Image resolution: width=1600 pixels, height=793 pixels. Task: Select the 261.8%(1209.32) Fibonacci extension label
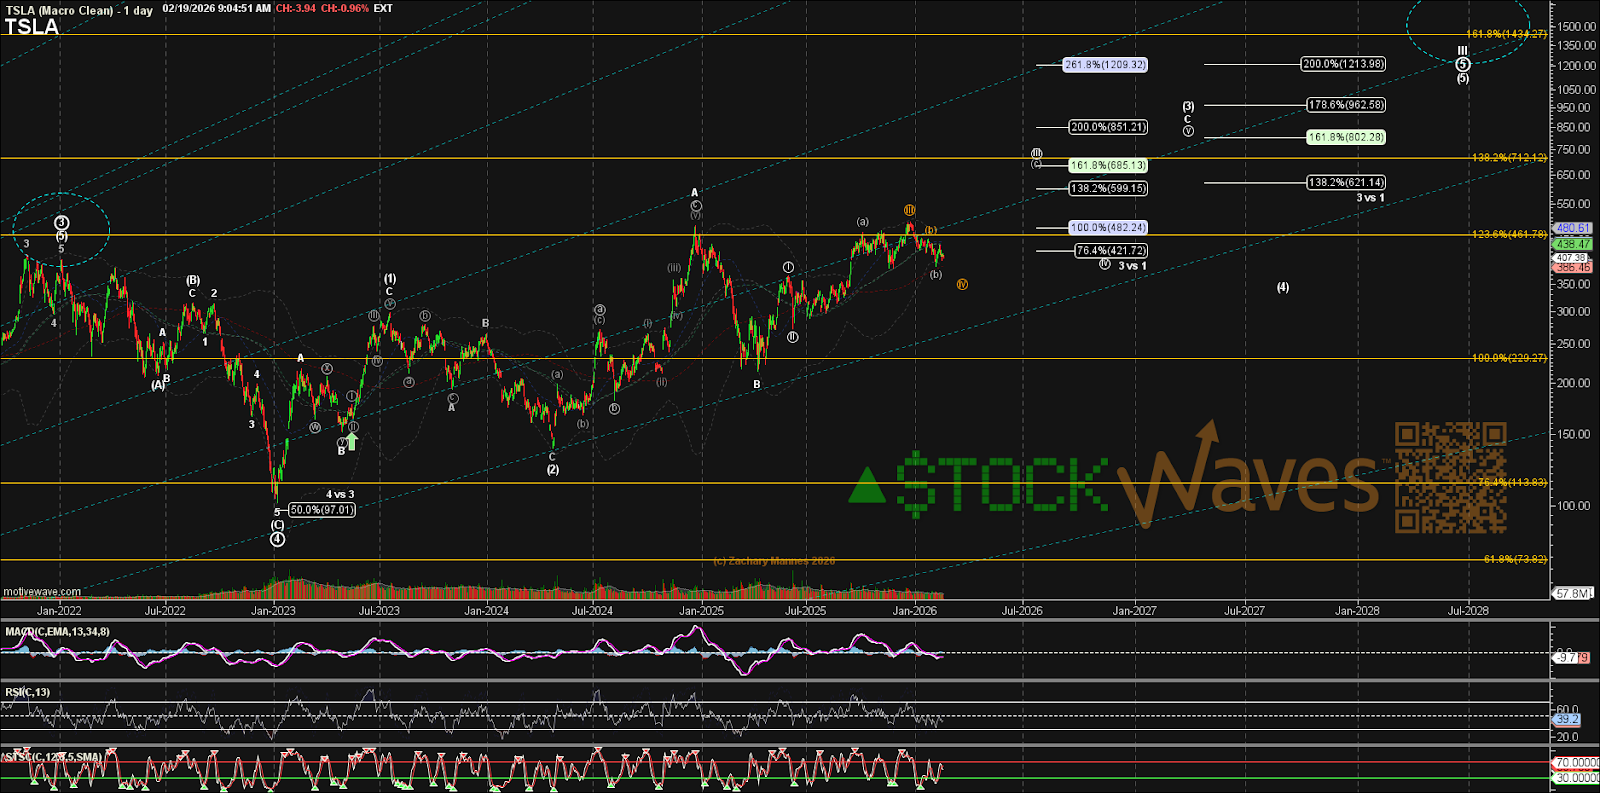1104,65
